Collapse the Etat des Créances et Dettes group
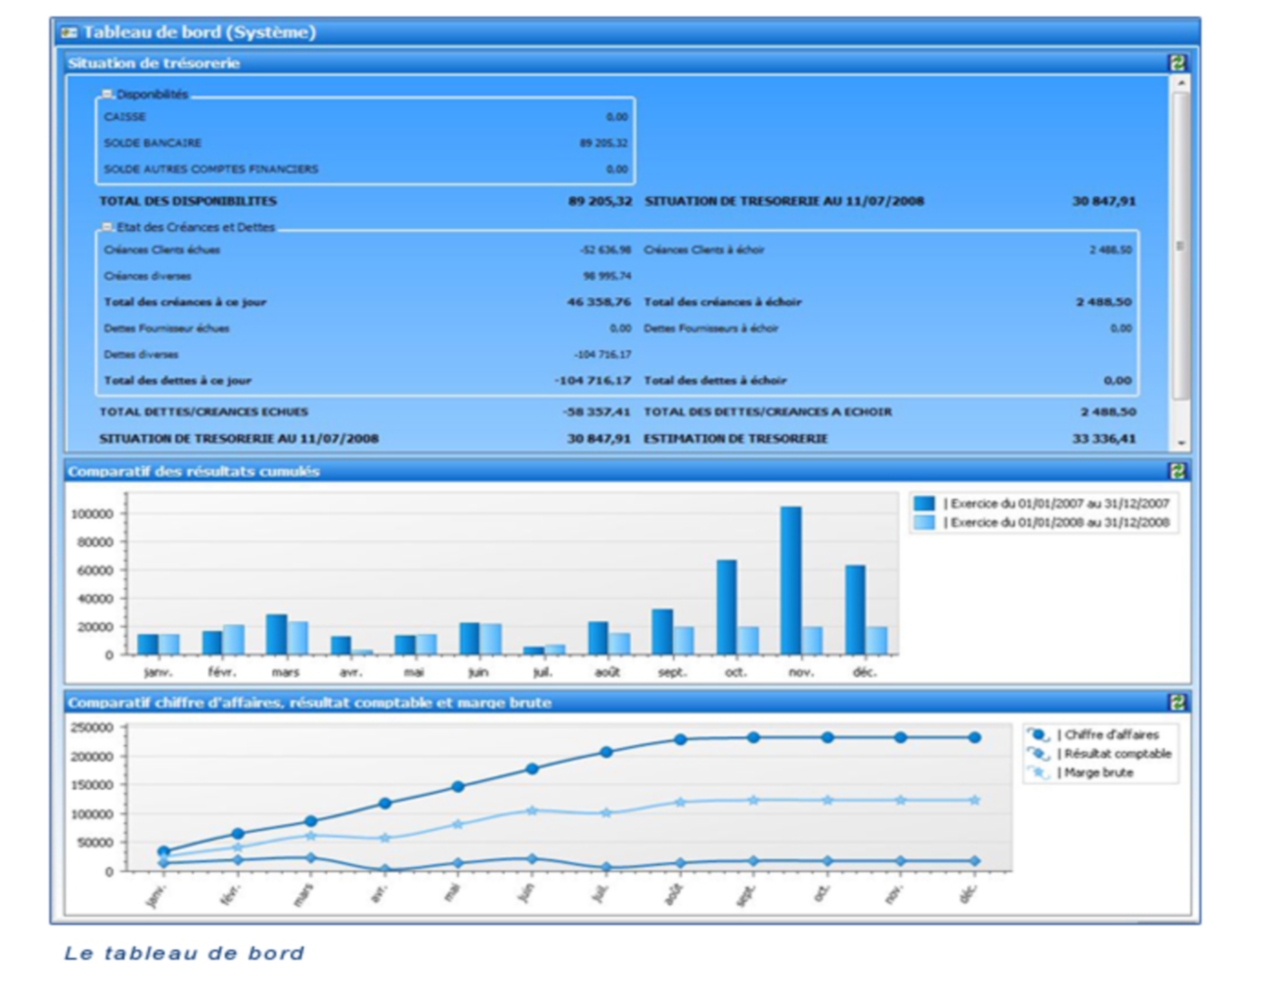This screenshot has width=1280, height=991. coord(107,227)
